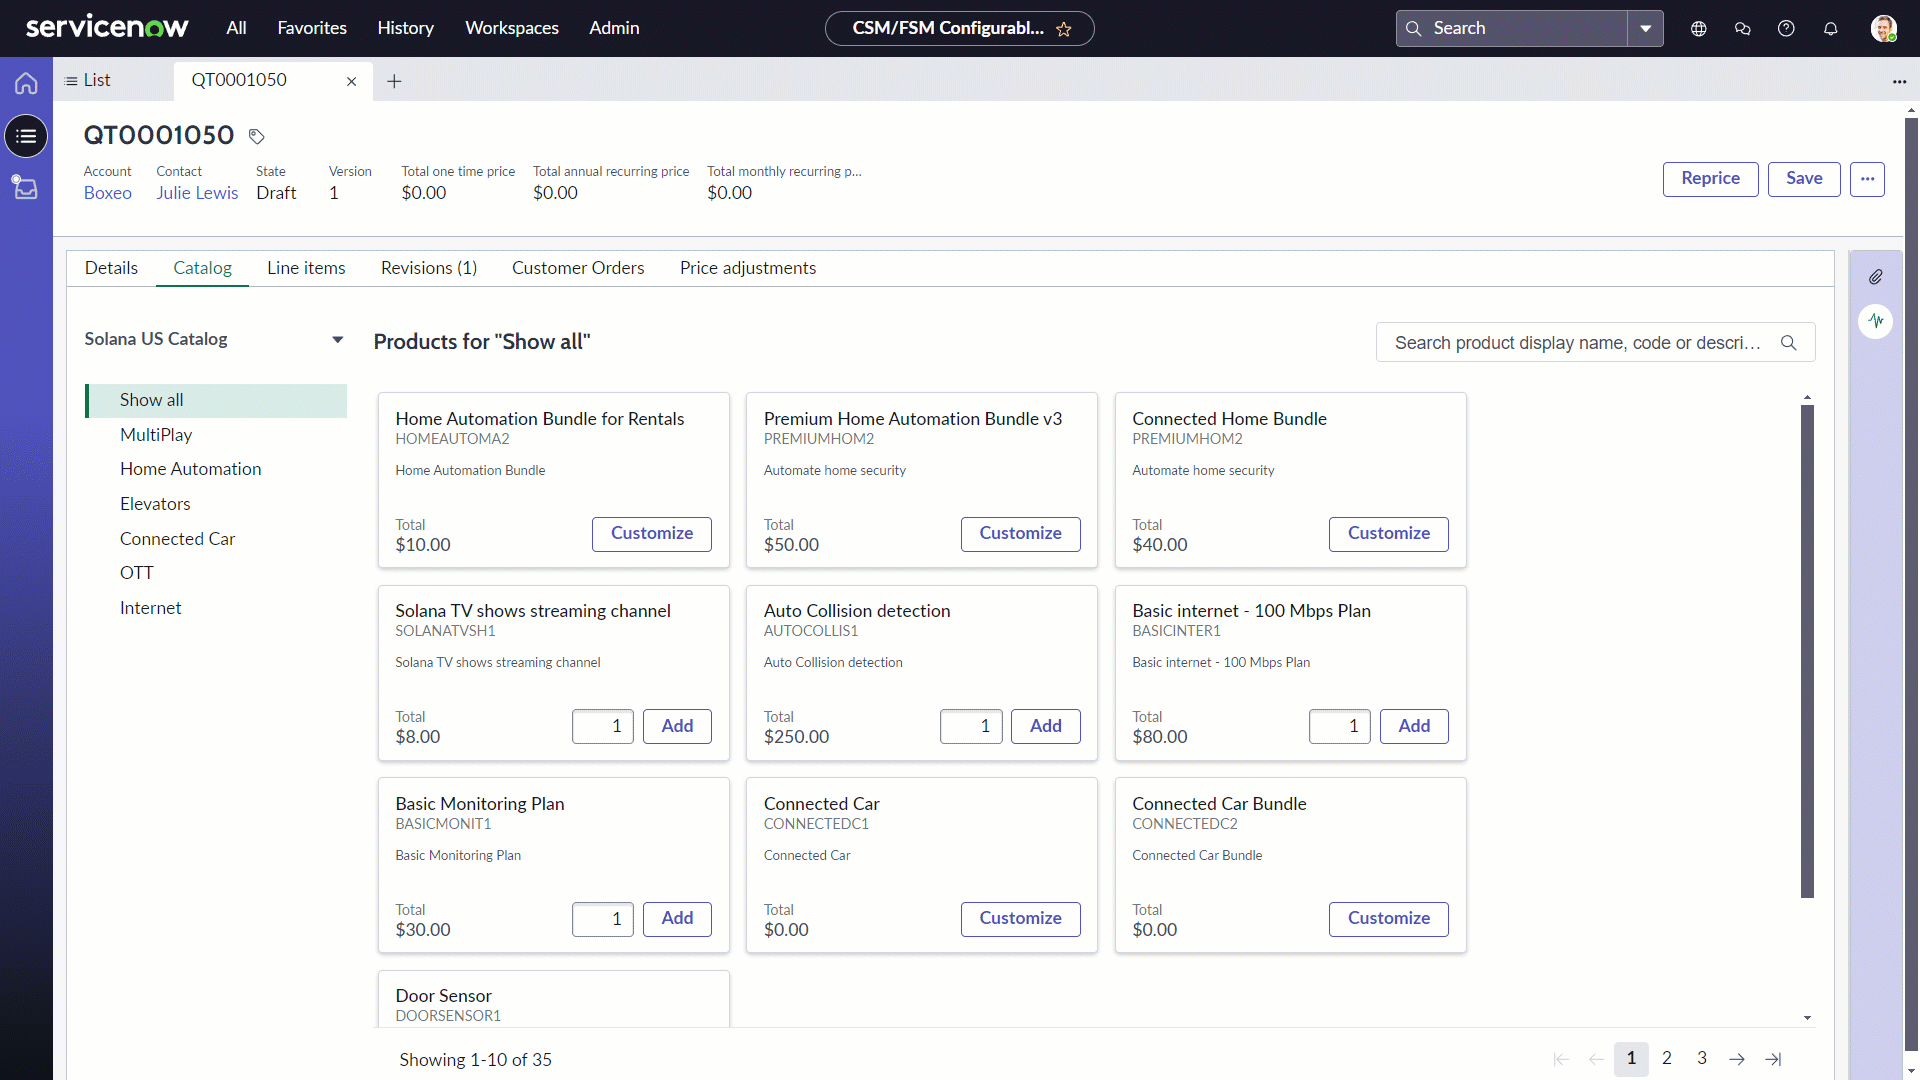Switch to the Line items tab
Image resolution: width=1920 pixels, height=1080 pixels.
(306, 268)
